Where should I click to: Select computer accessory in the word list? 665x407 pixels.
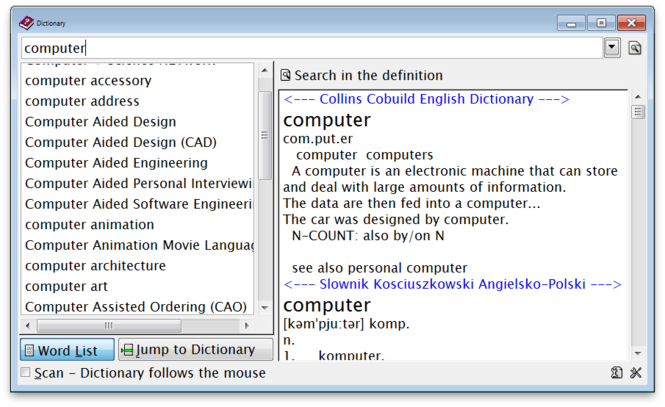tap(88, 81)
